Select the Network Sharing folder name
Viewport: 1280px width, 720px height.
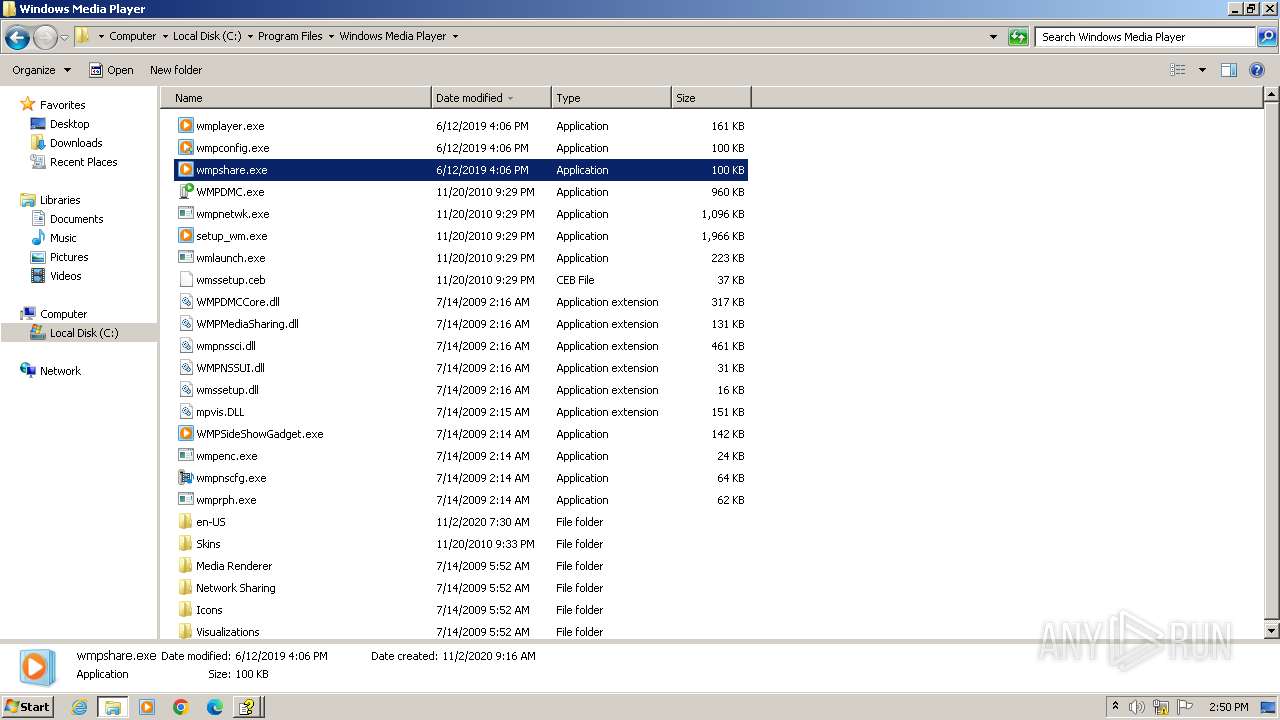pos(235,588)
